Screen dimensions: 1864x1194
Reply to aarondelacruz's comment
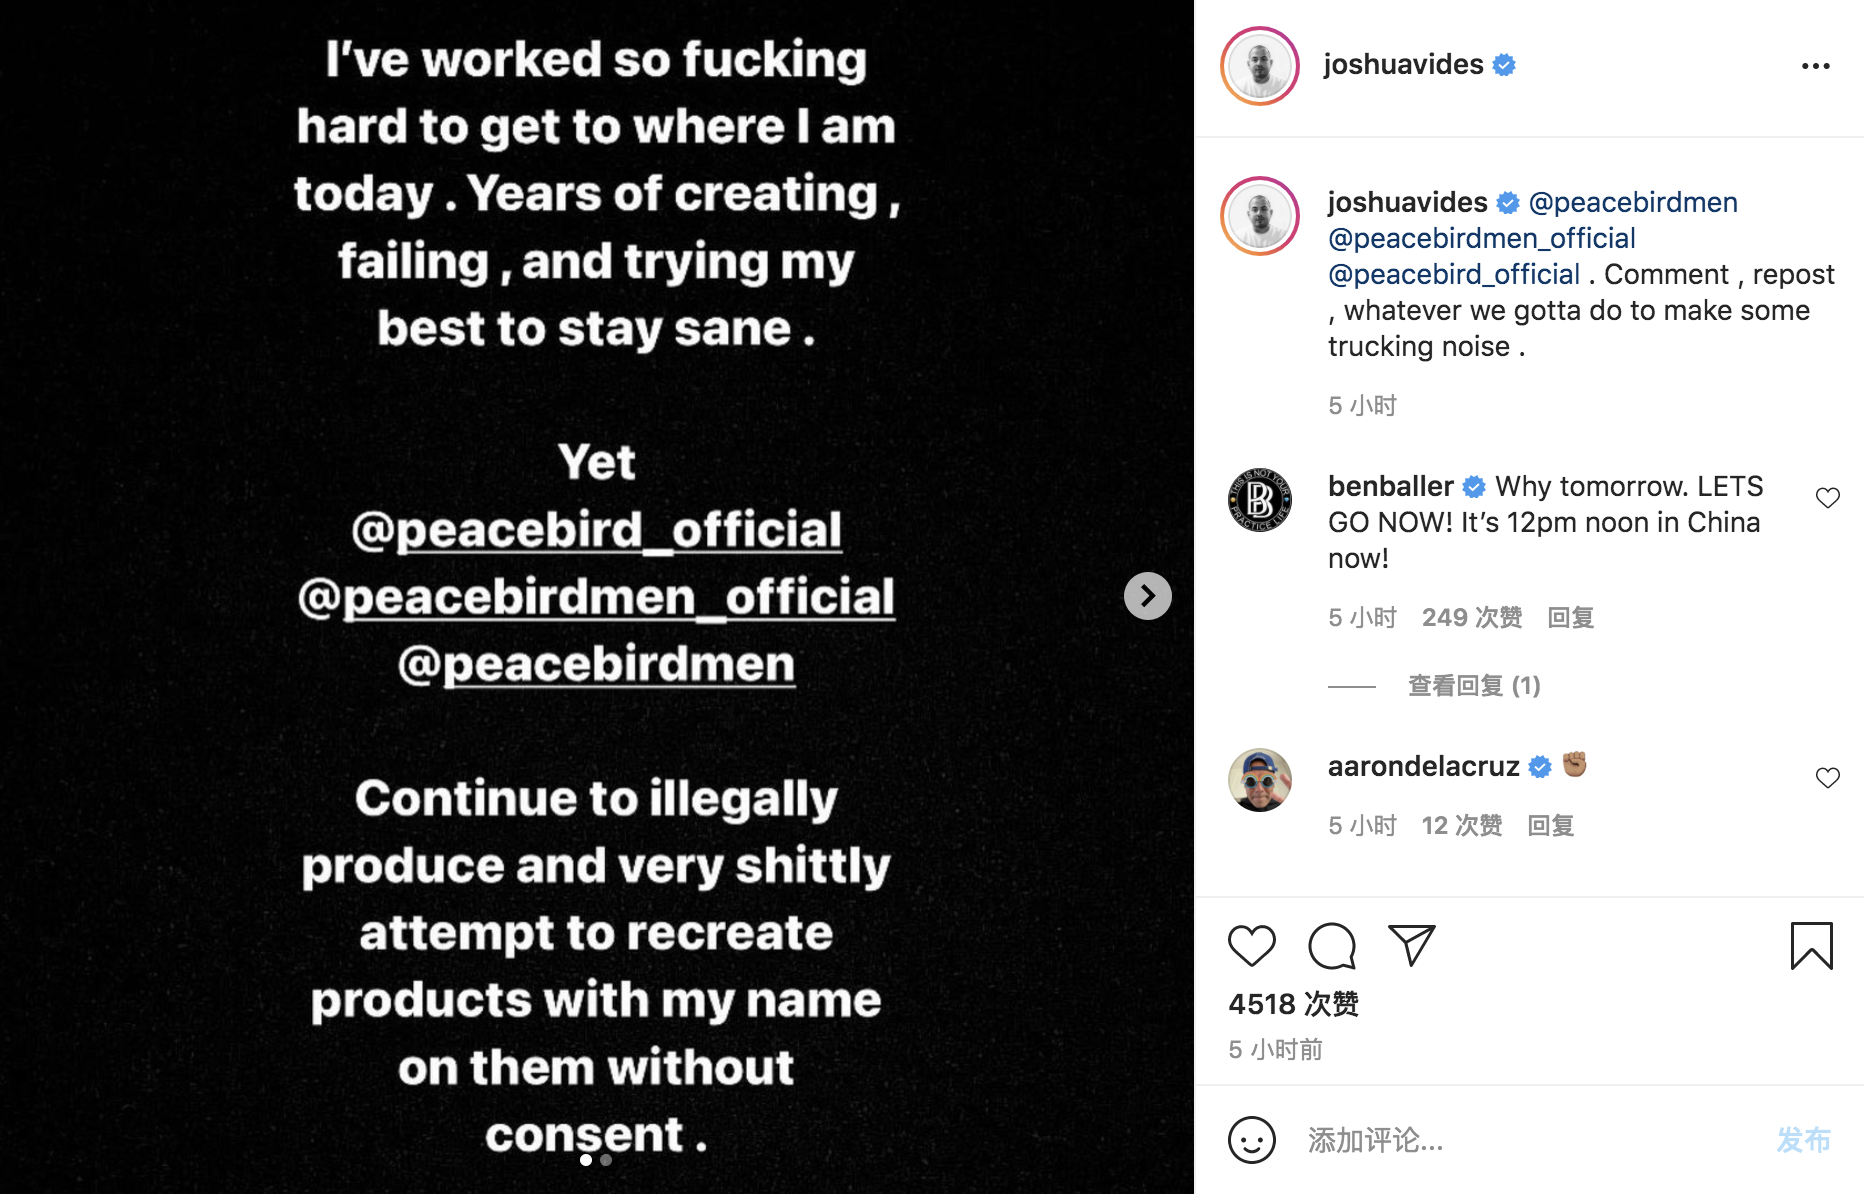(1550, 826)
